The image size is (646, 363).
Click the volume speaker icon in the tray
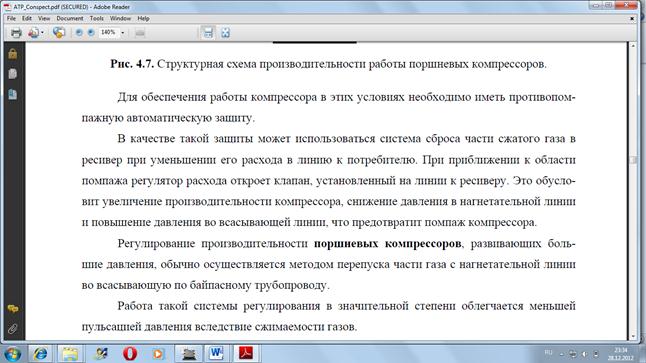(584, 354)
